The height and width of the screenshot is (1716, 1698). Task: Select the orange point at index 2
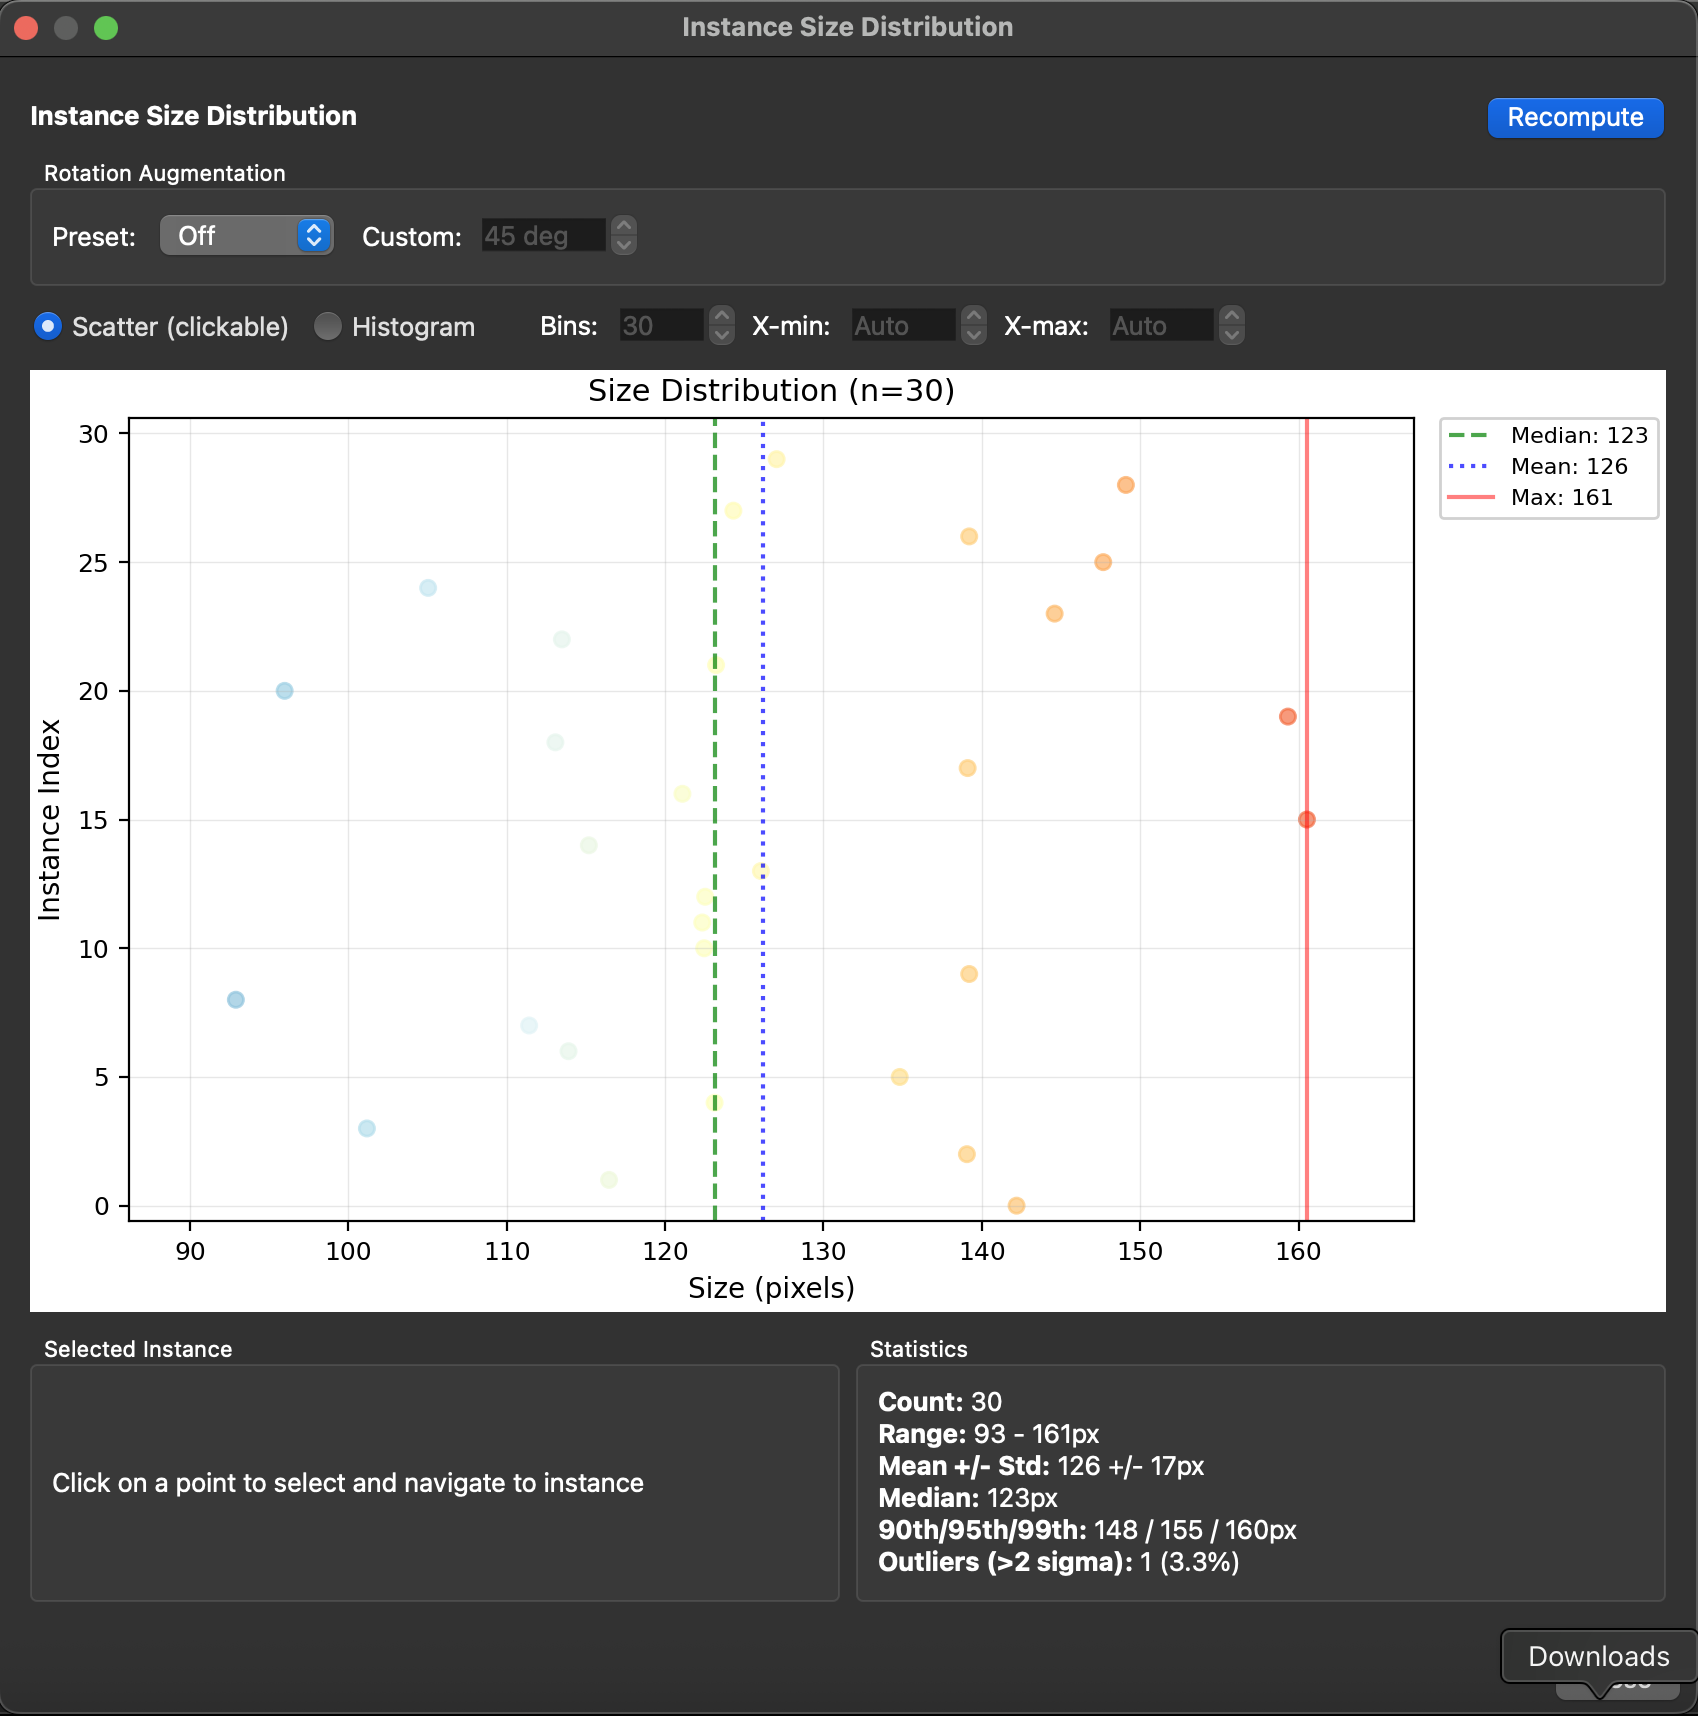(x=967, y=1154)
